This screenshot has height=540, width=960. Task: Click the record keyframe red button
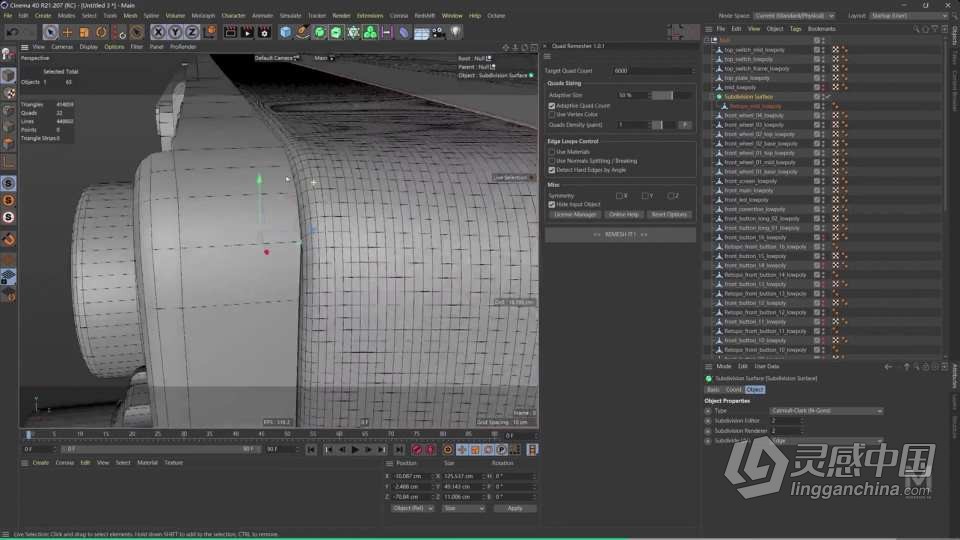pos(416,450)
